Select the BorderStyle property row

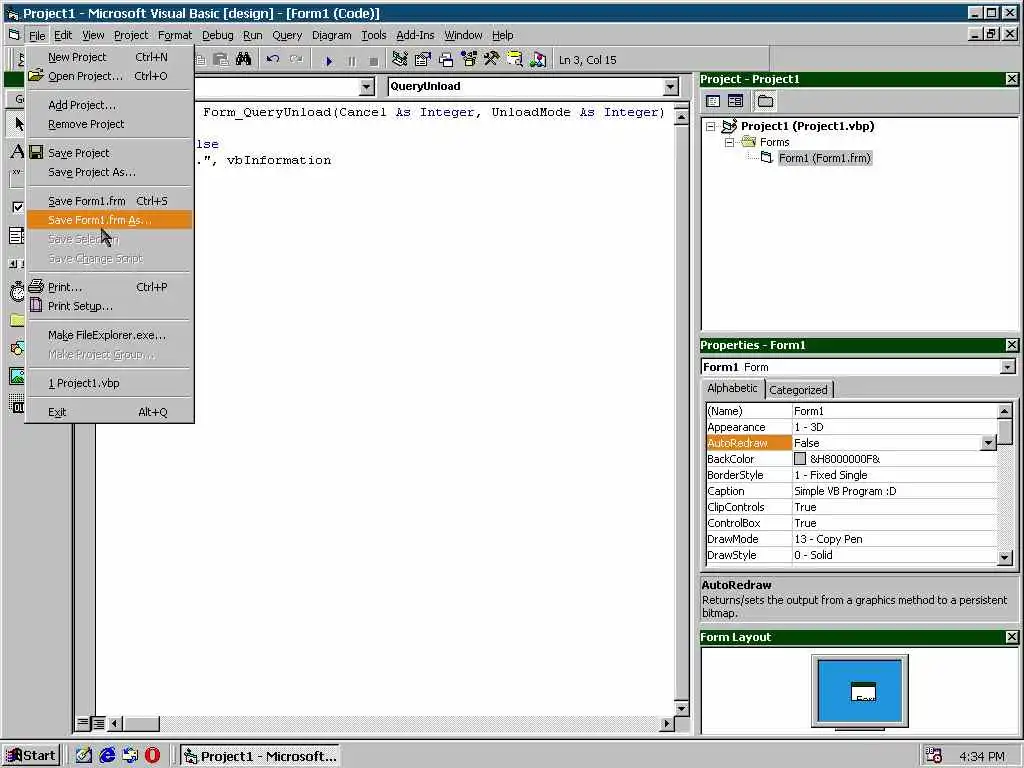(x=852, y=475)
